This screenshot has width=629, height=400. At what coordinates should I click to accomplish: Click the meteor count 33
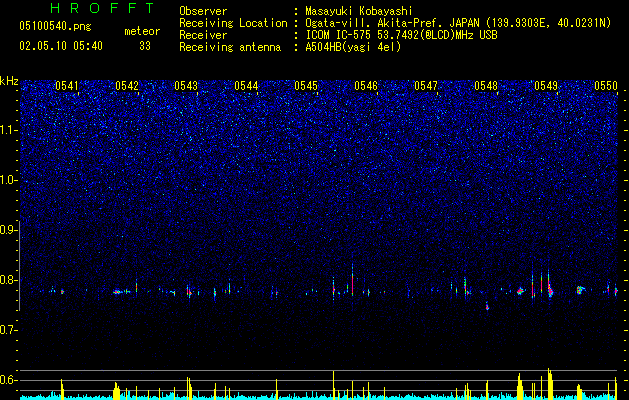coord(145,46)
